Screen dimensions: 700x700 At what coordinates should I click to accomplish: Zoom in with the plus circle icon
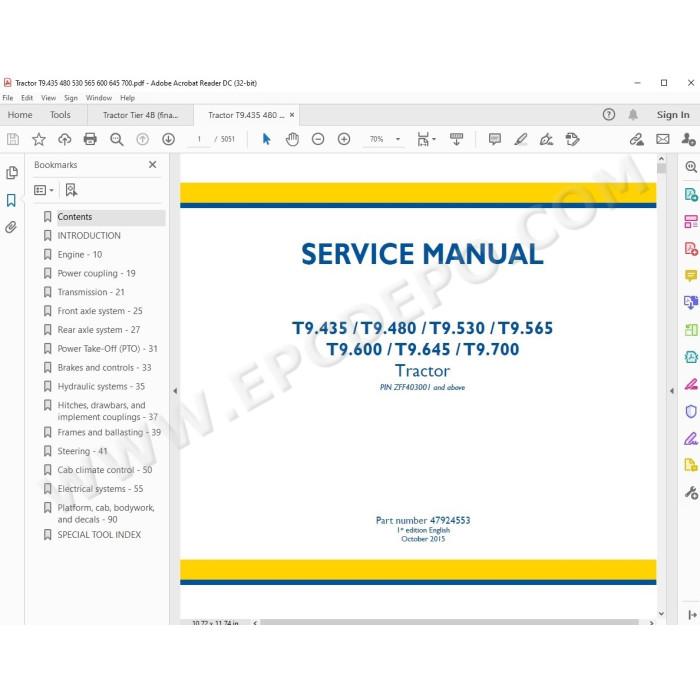click(x=344, y=139)
